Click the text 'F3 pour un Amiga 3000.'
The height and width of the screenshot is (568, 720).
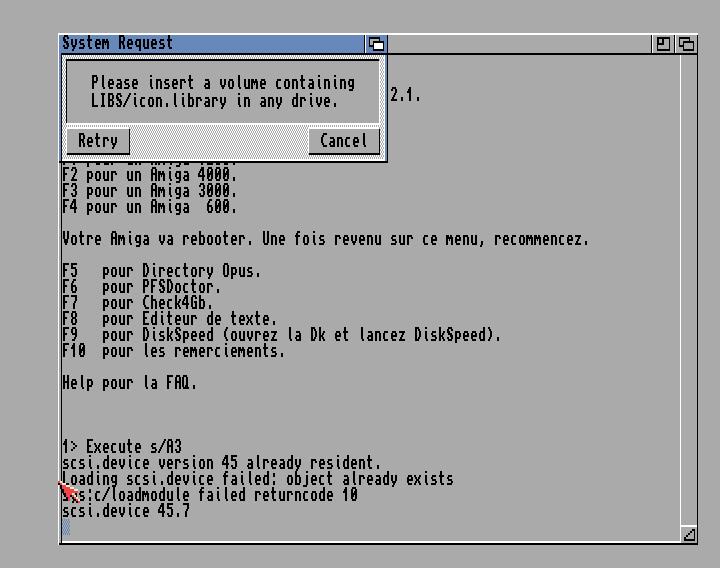click(150, 191)
